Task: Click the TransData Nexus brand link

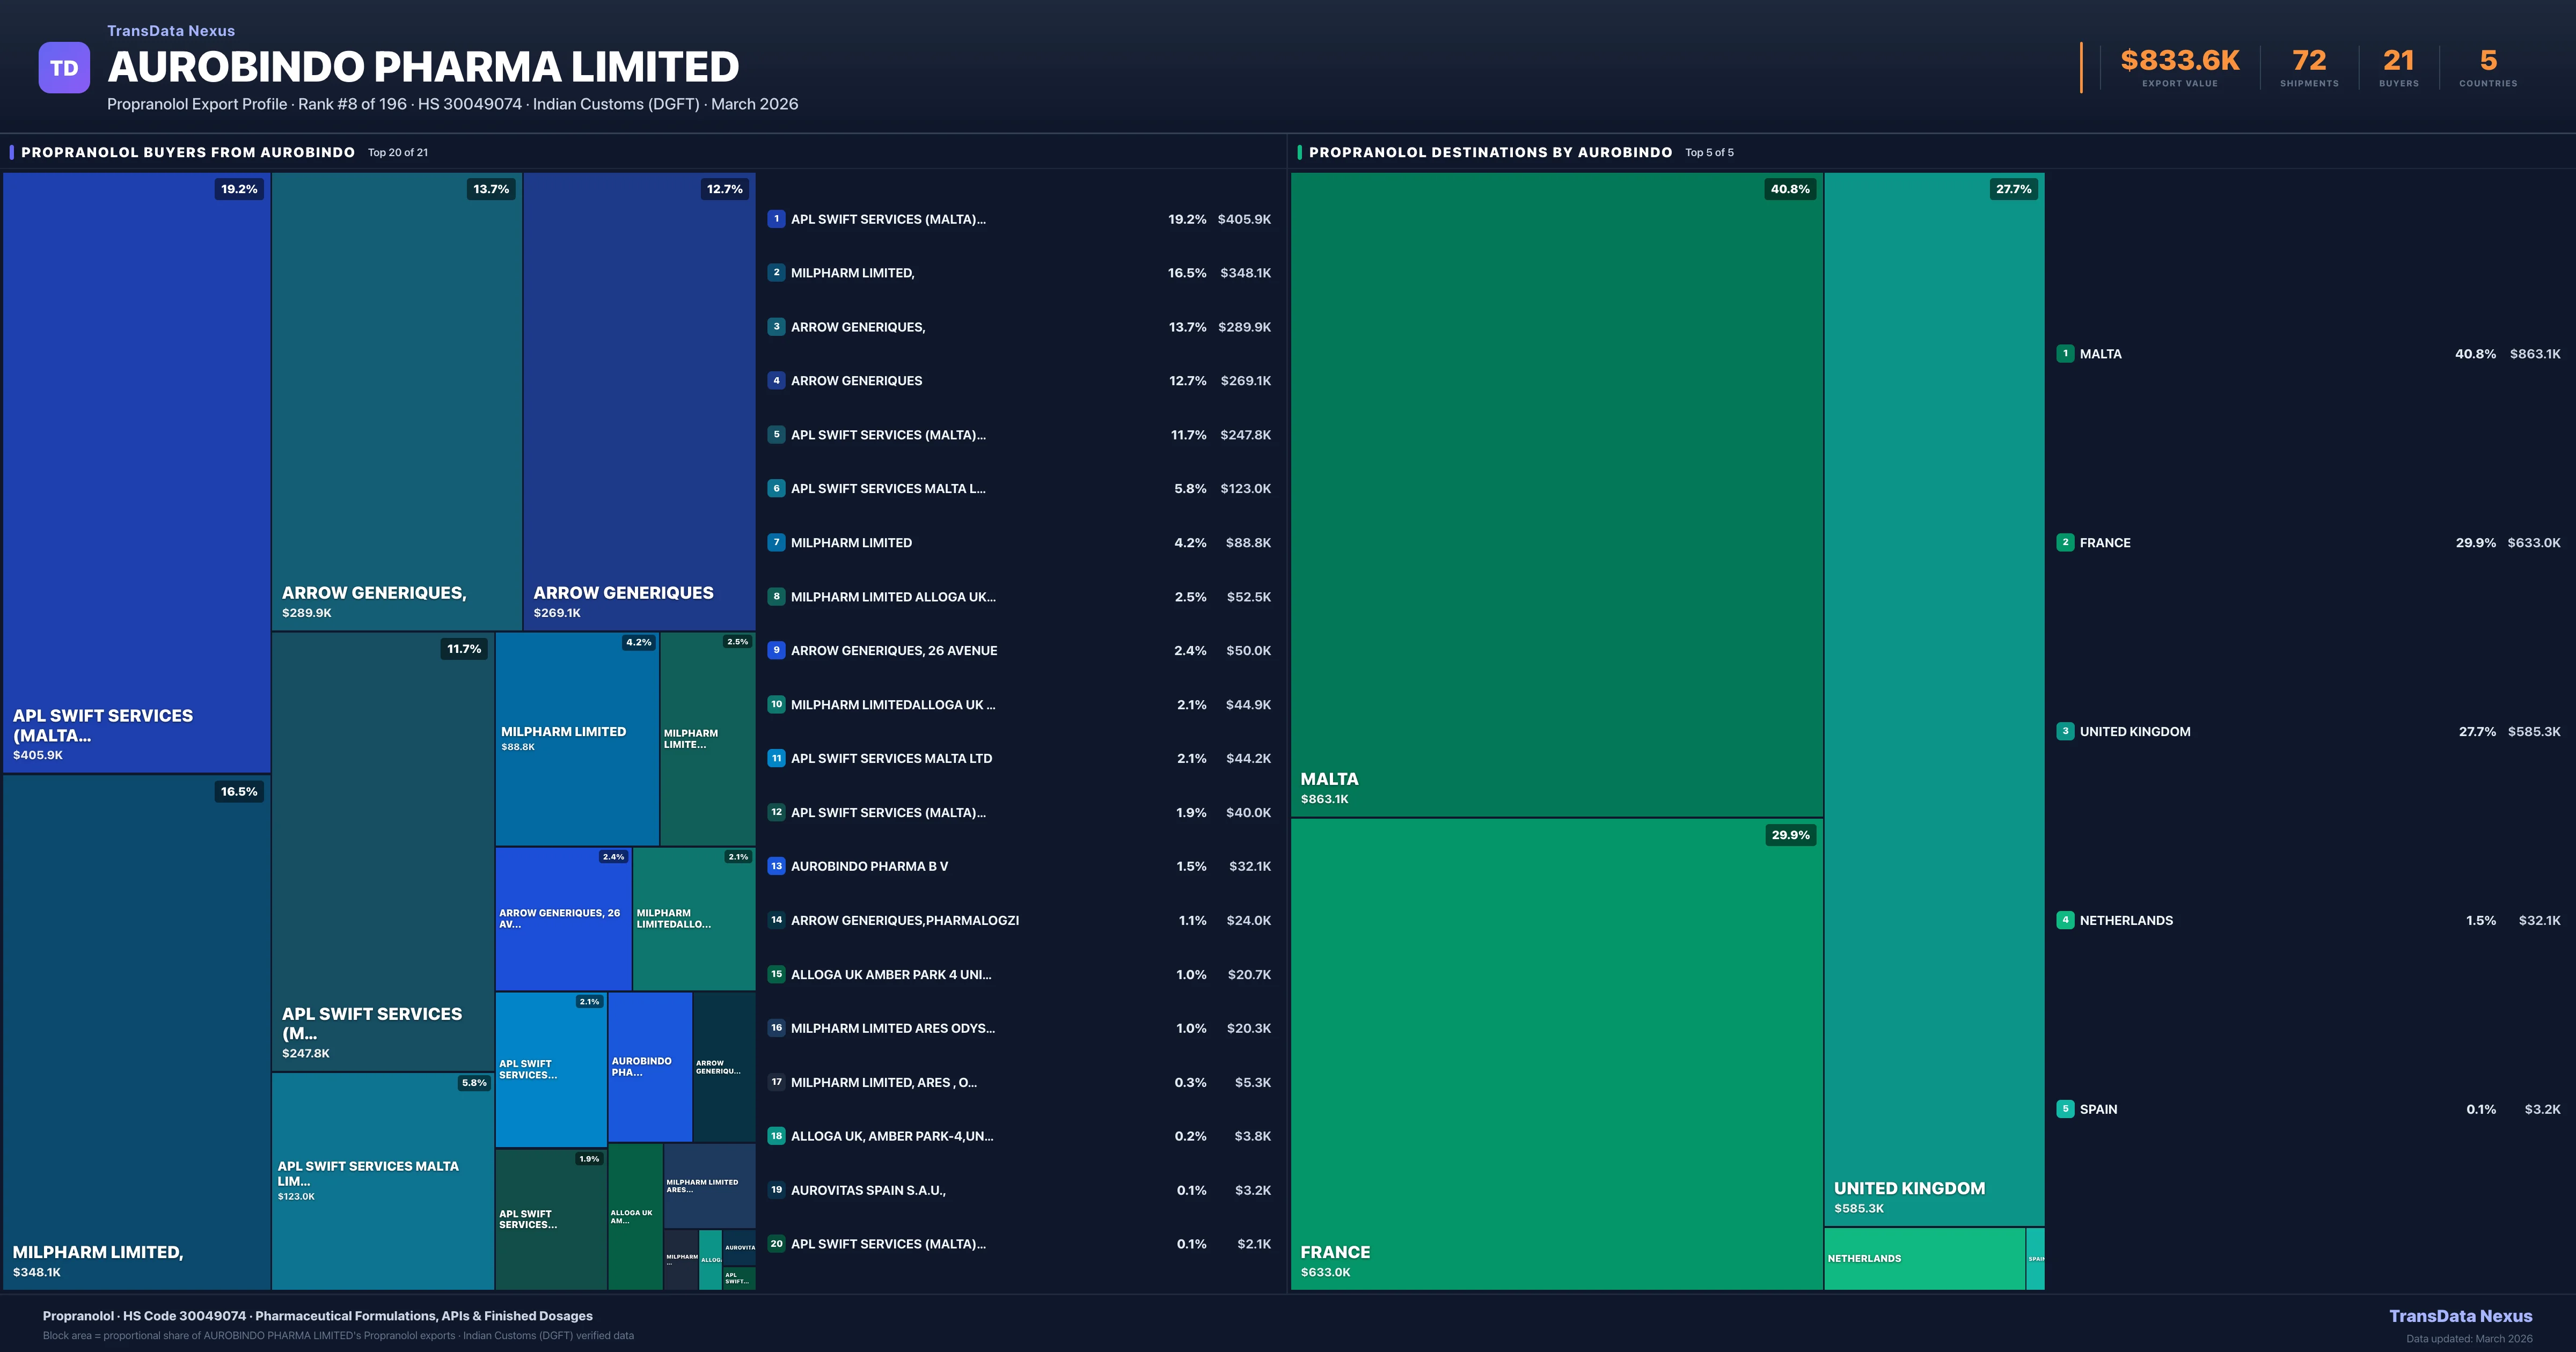Action: pos(171,30)
